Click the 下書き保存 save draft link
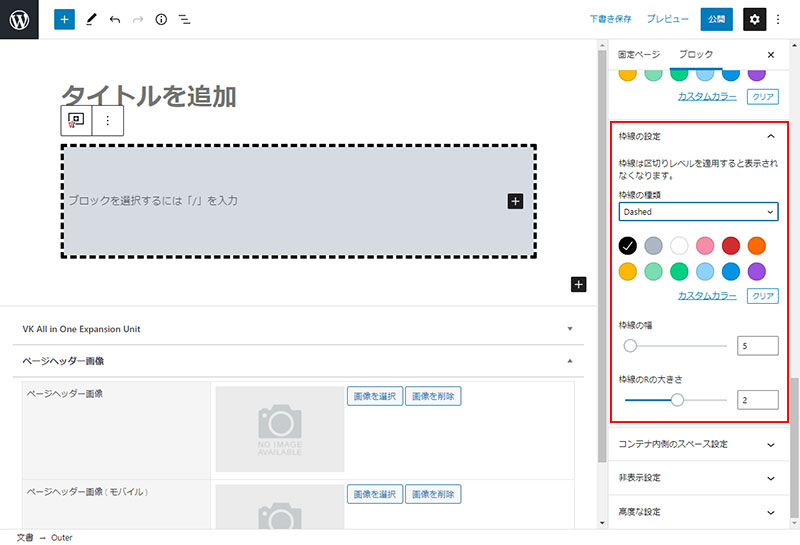Screen dimensions: 800x545 [x=610, y=19]
